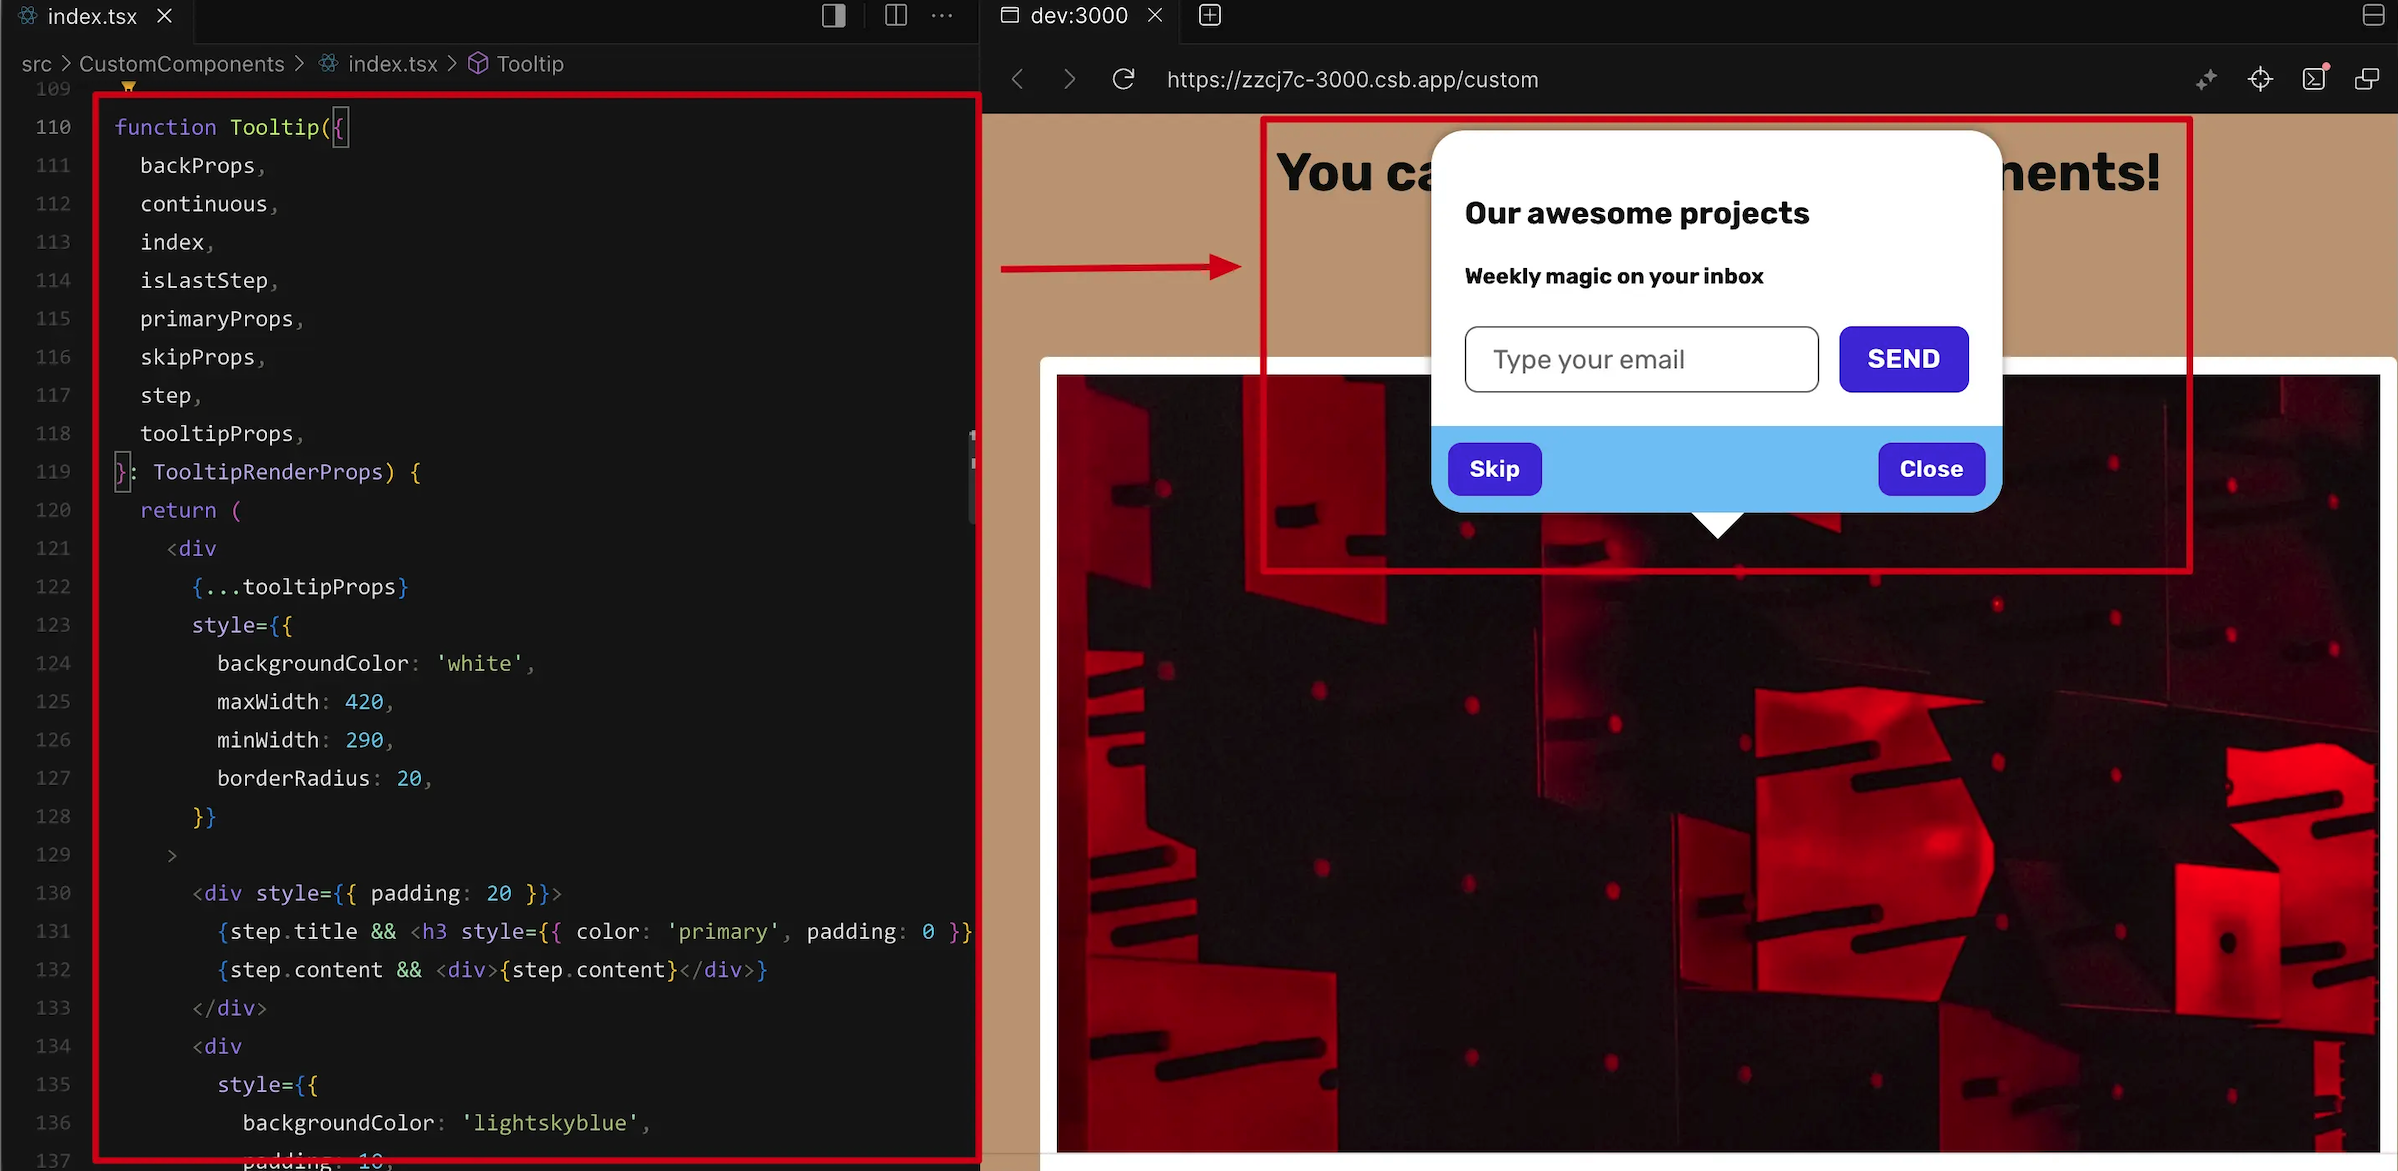Click src breadcrumb segment
Image resolution: width=2398 pixels, height=1171 pixels.
(36, 64)
